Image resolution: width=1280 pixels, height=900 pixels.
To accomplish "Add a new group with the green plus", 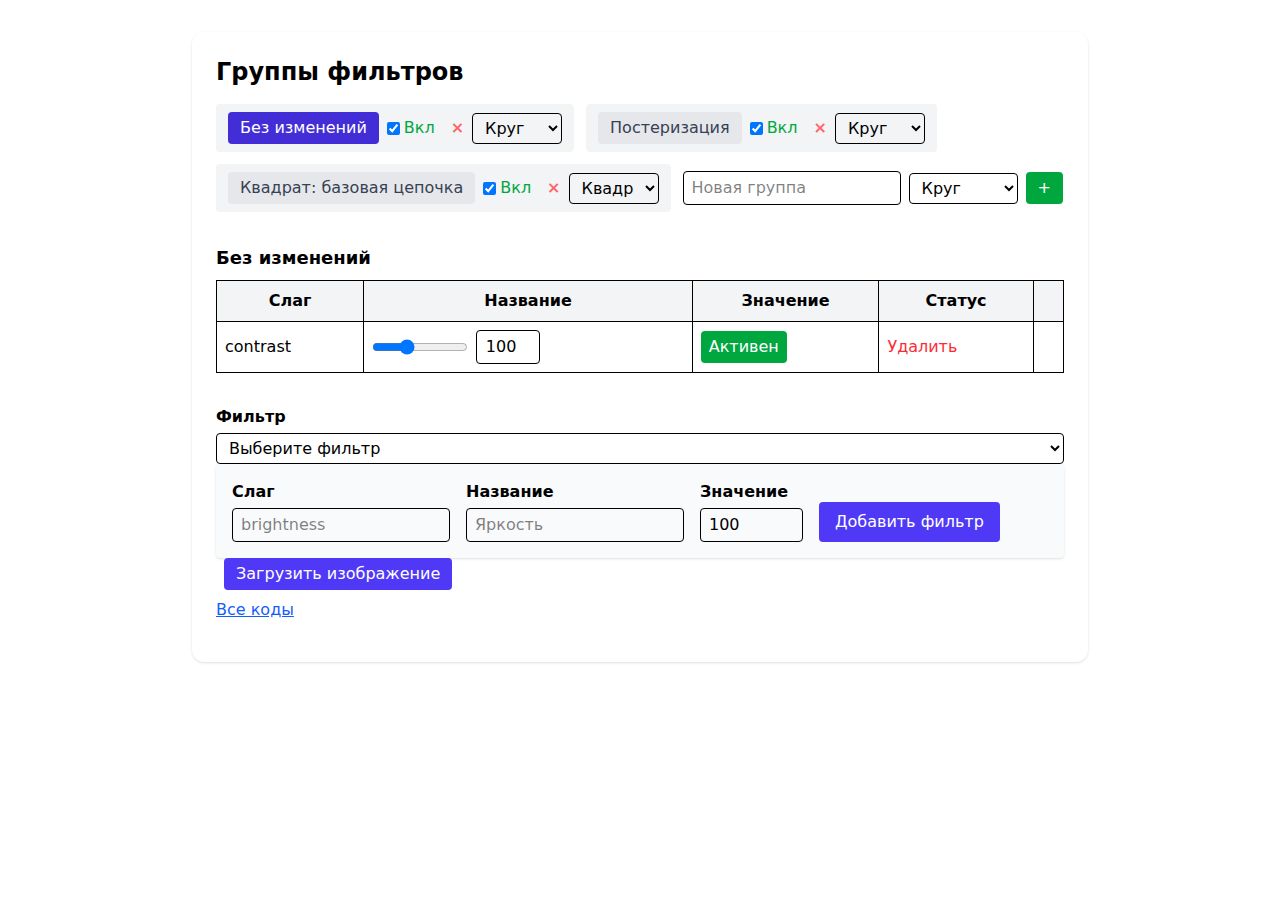I will tap(1044, 188).
